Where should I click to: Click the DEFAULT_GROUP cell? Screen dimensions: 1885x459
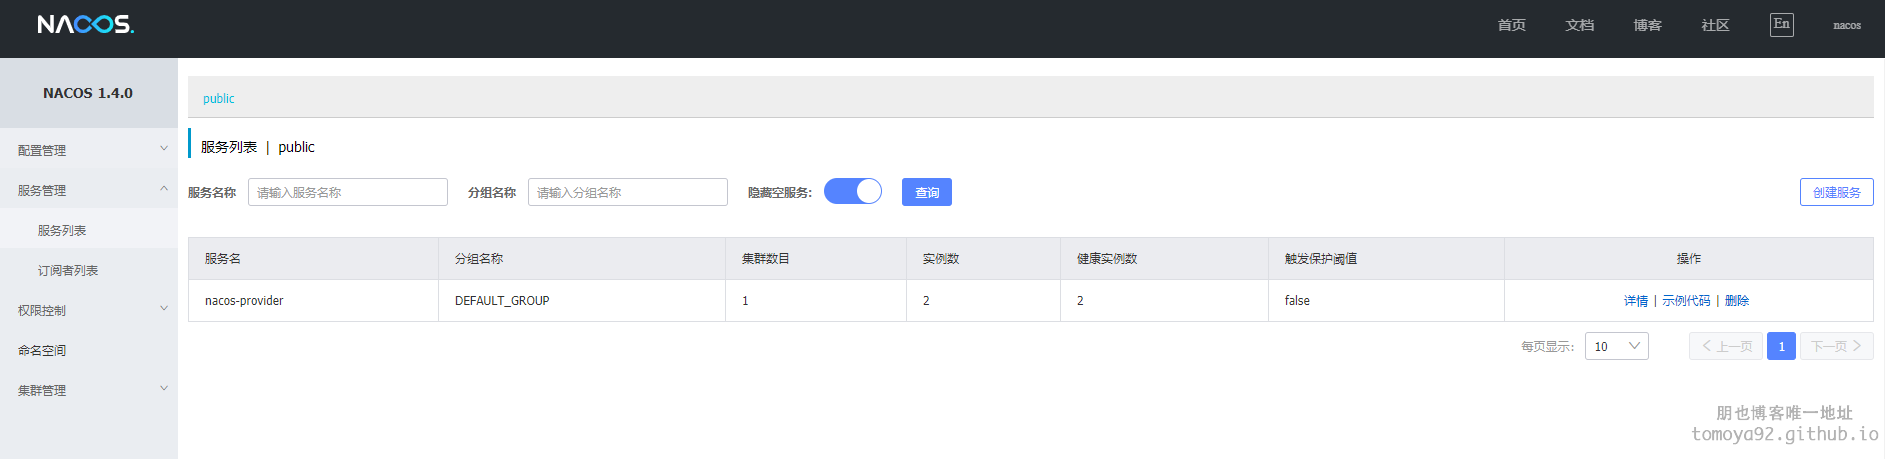582,300
